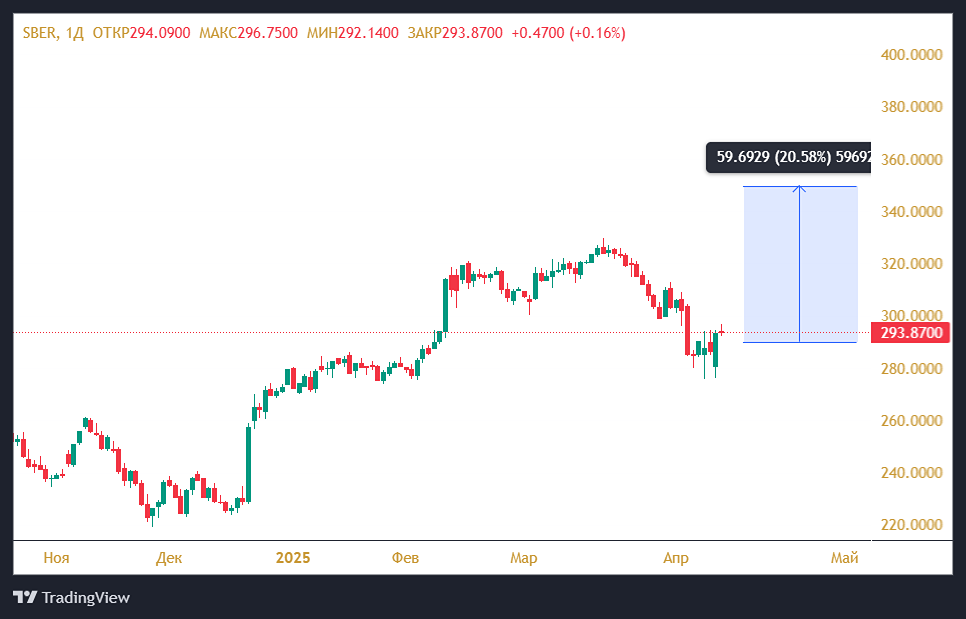Click the МАКС 296.7500 high value

(249, 33)
